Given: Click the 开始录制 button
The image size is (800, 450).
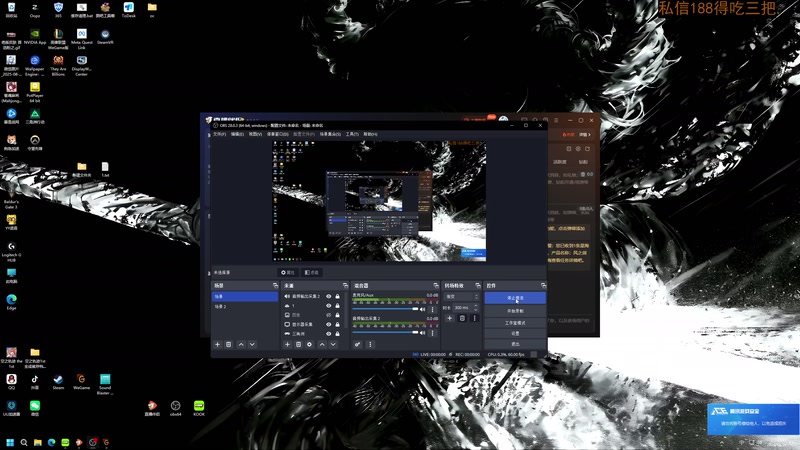Looking at the screenshot, I should 513,310.
